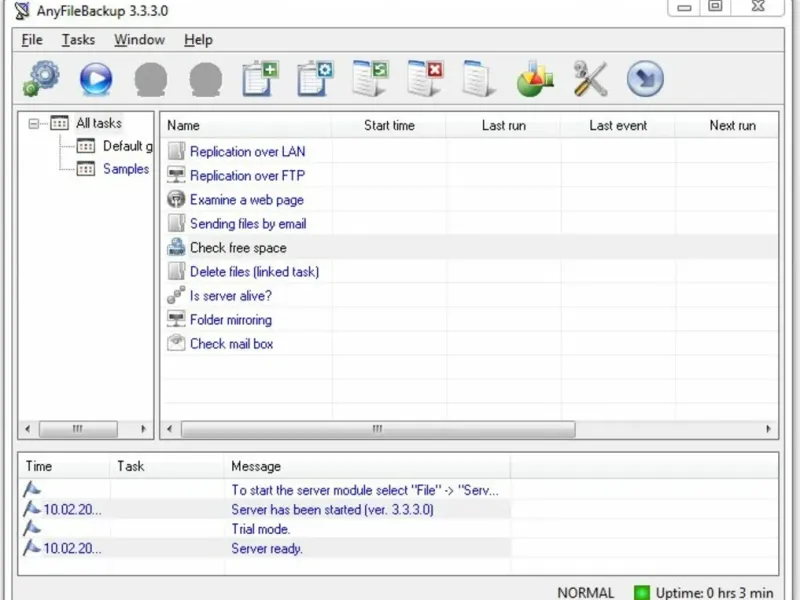Select the Folder mirroring task
The width and height of the screenshot is (800, 600).
[231, 319]
